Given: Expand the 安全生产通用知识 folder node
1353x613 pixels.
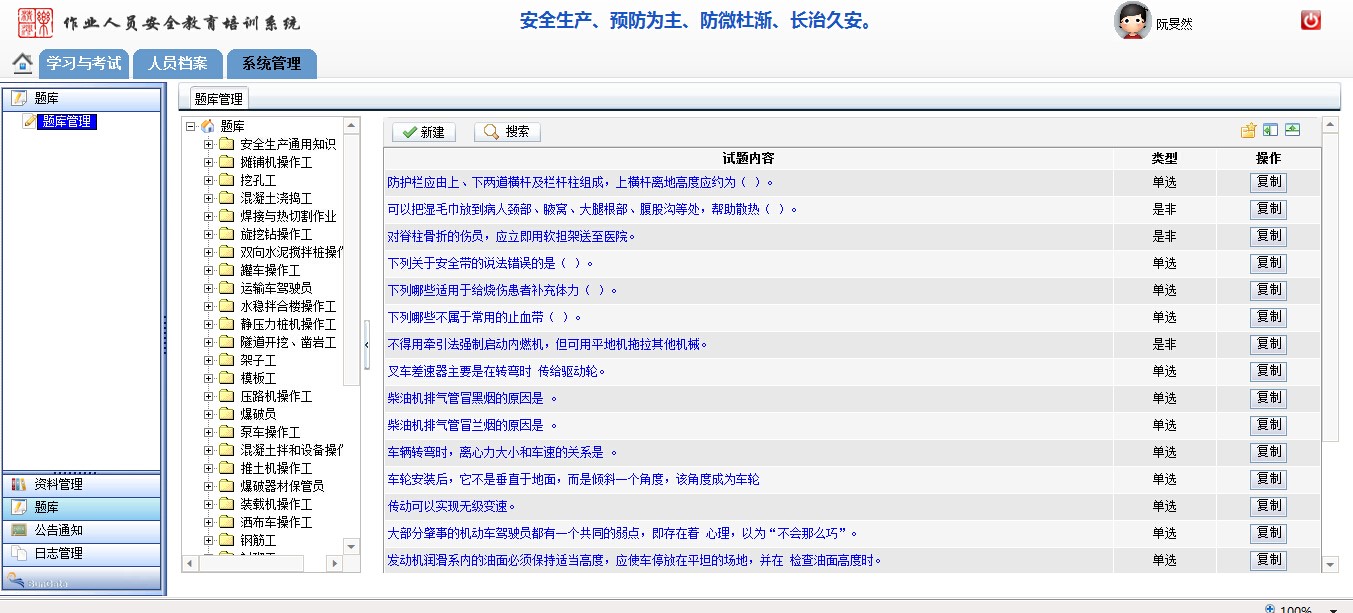Looking at the screenshot, I should [x=209, y=144].
